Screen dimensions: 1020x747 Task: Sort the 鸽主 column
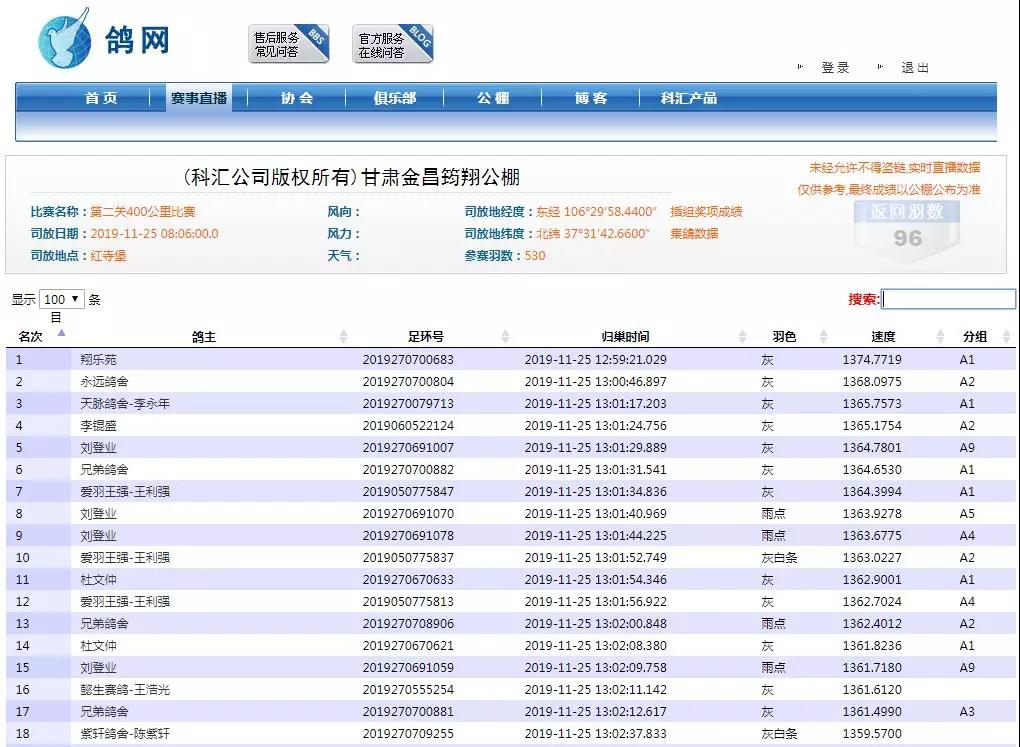point(343,336)
